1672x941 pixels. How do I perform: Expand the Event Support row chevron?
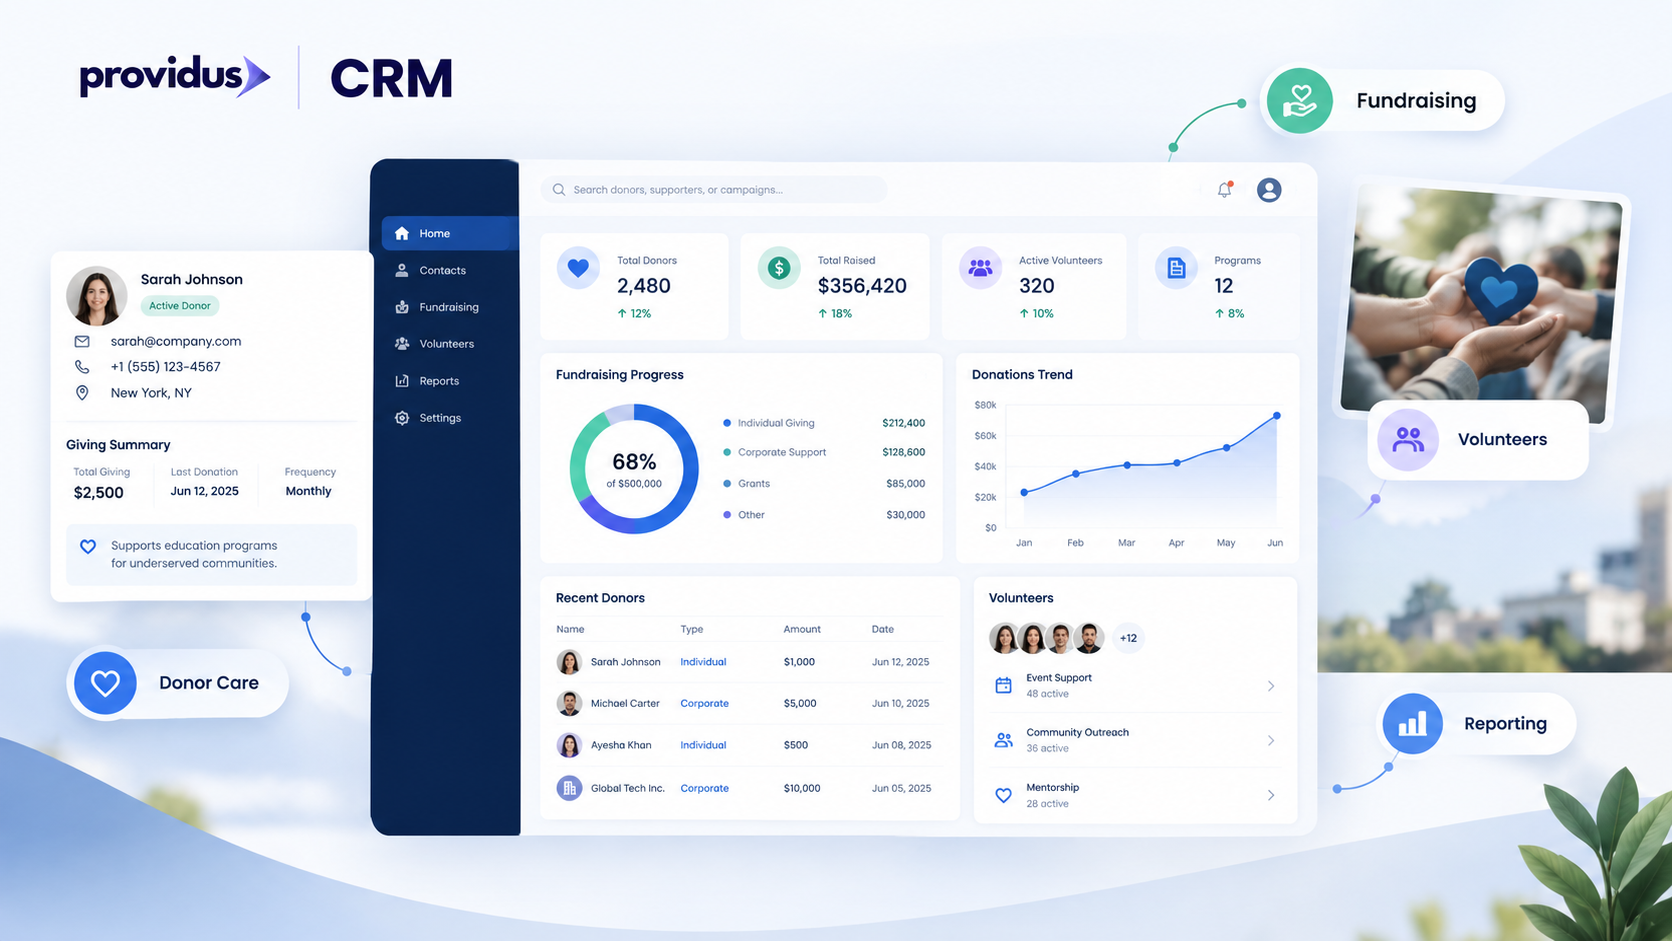[x=1271, y=686]
